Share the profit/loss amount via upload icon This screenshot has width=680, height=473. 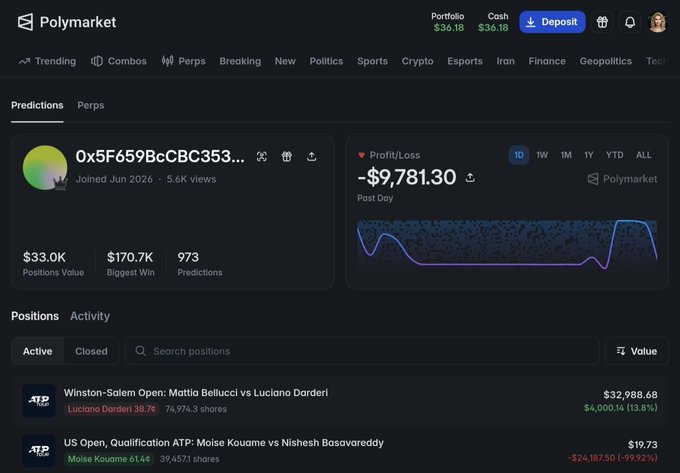click(x=470, y=177)
